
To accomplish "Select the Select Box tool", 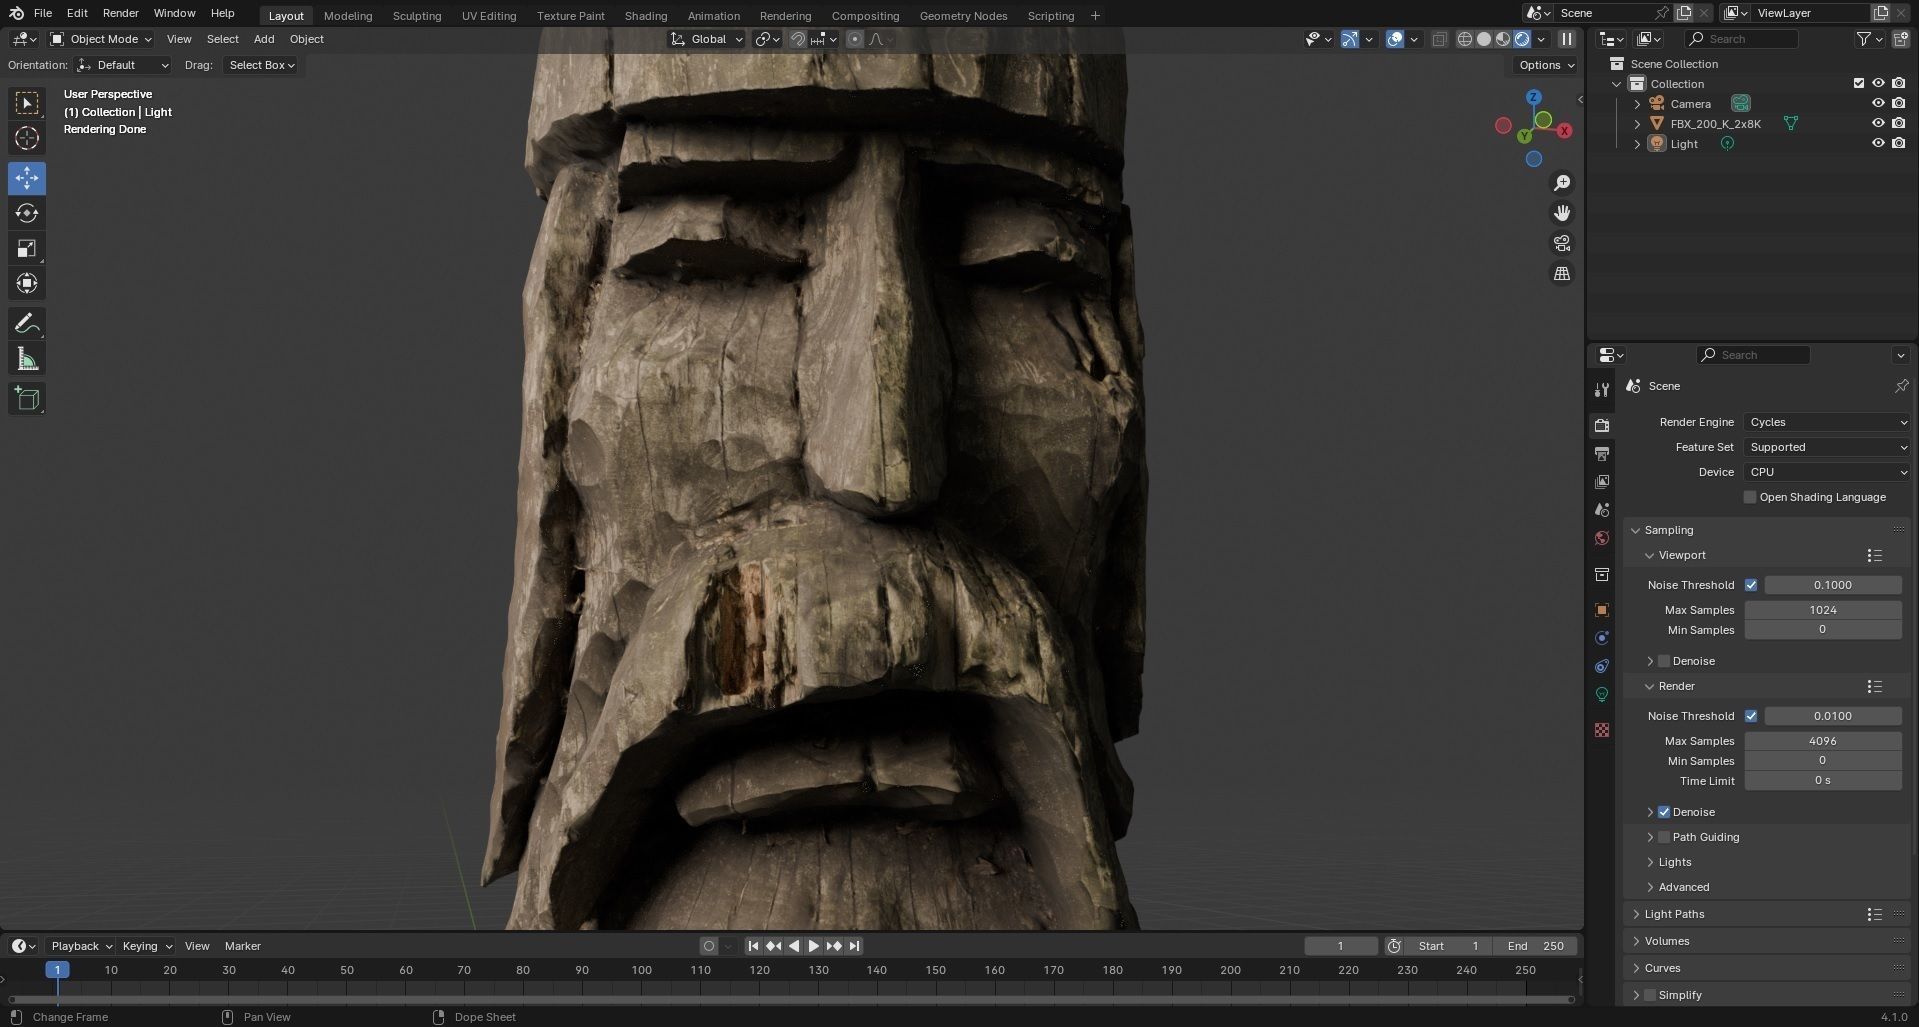I will 27,103.
